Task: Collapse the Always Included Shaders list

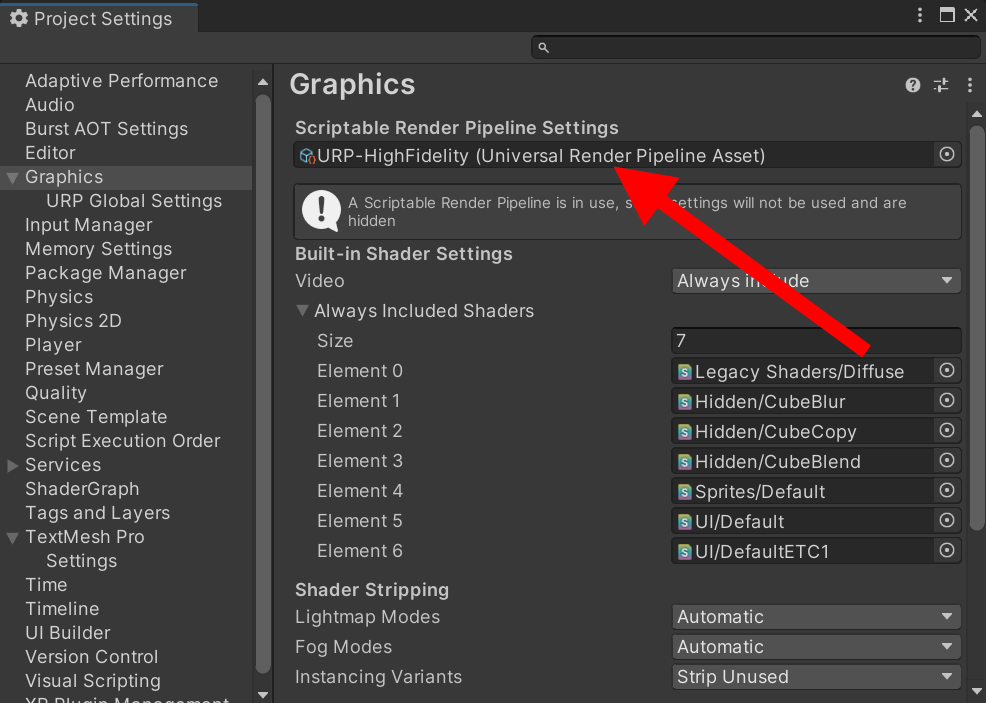Action: 302,311
